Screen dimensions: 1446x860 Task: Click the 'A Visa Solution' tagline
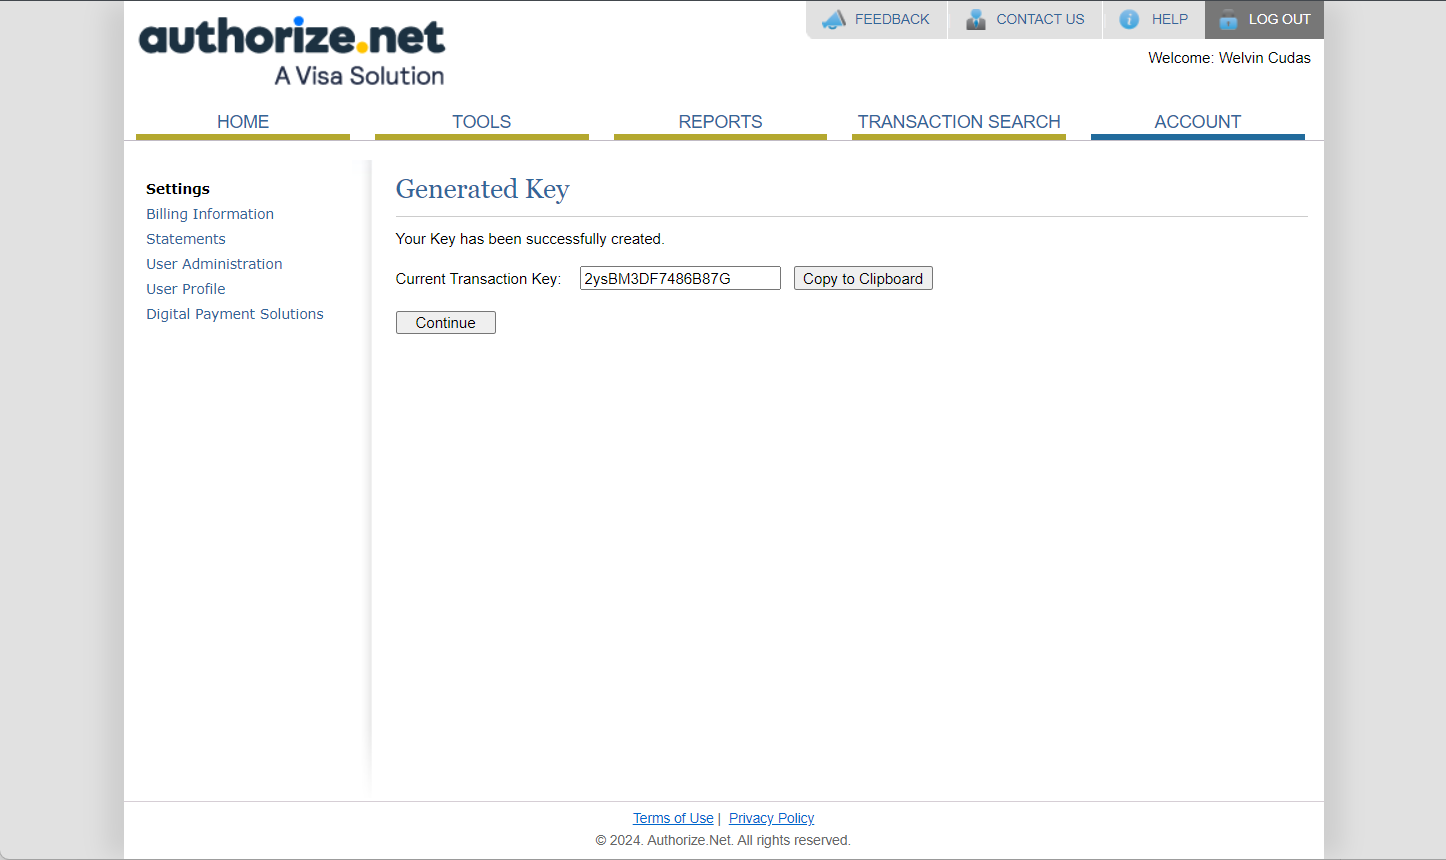359,76
